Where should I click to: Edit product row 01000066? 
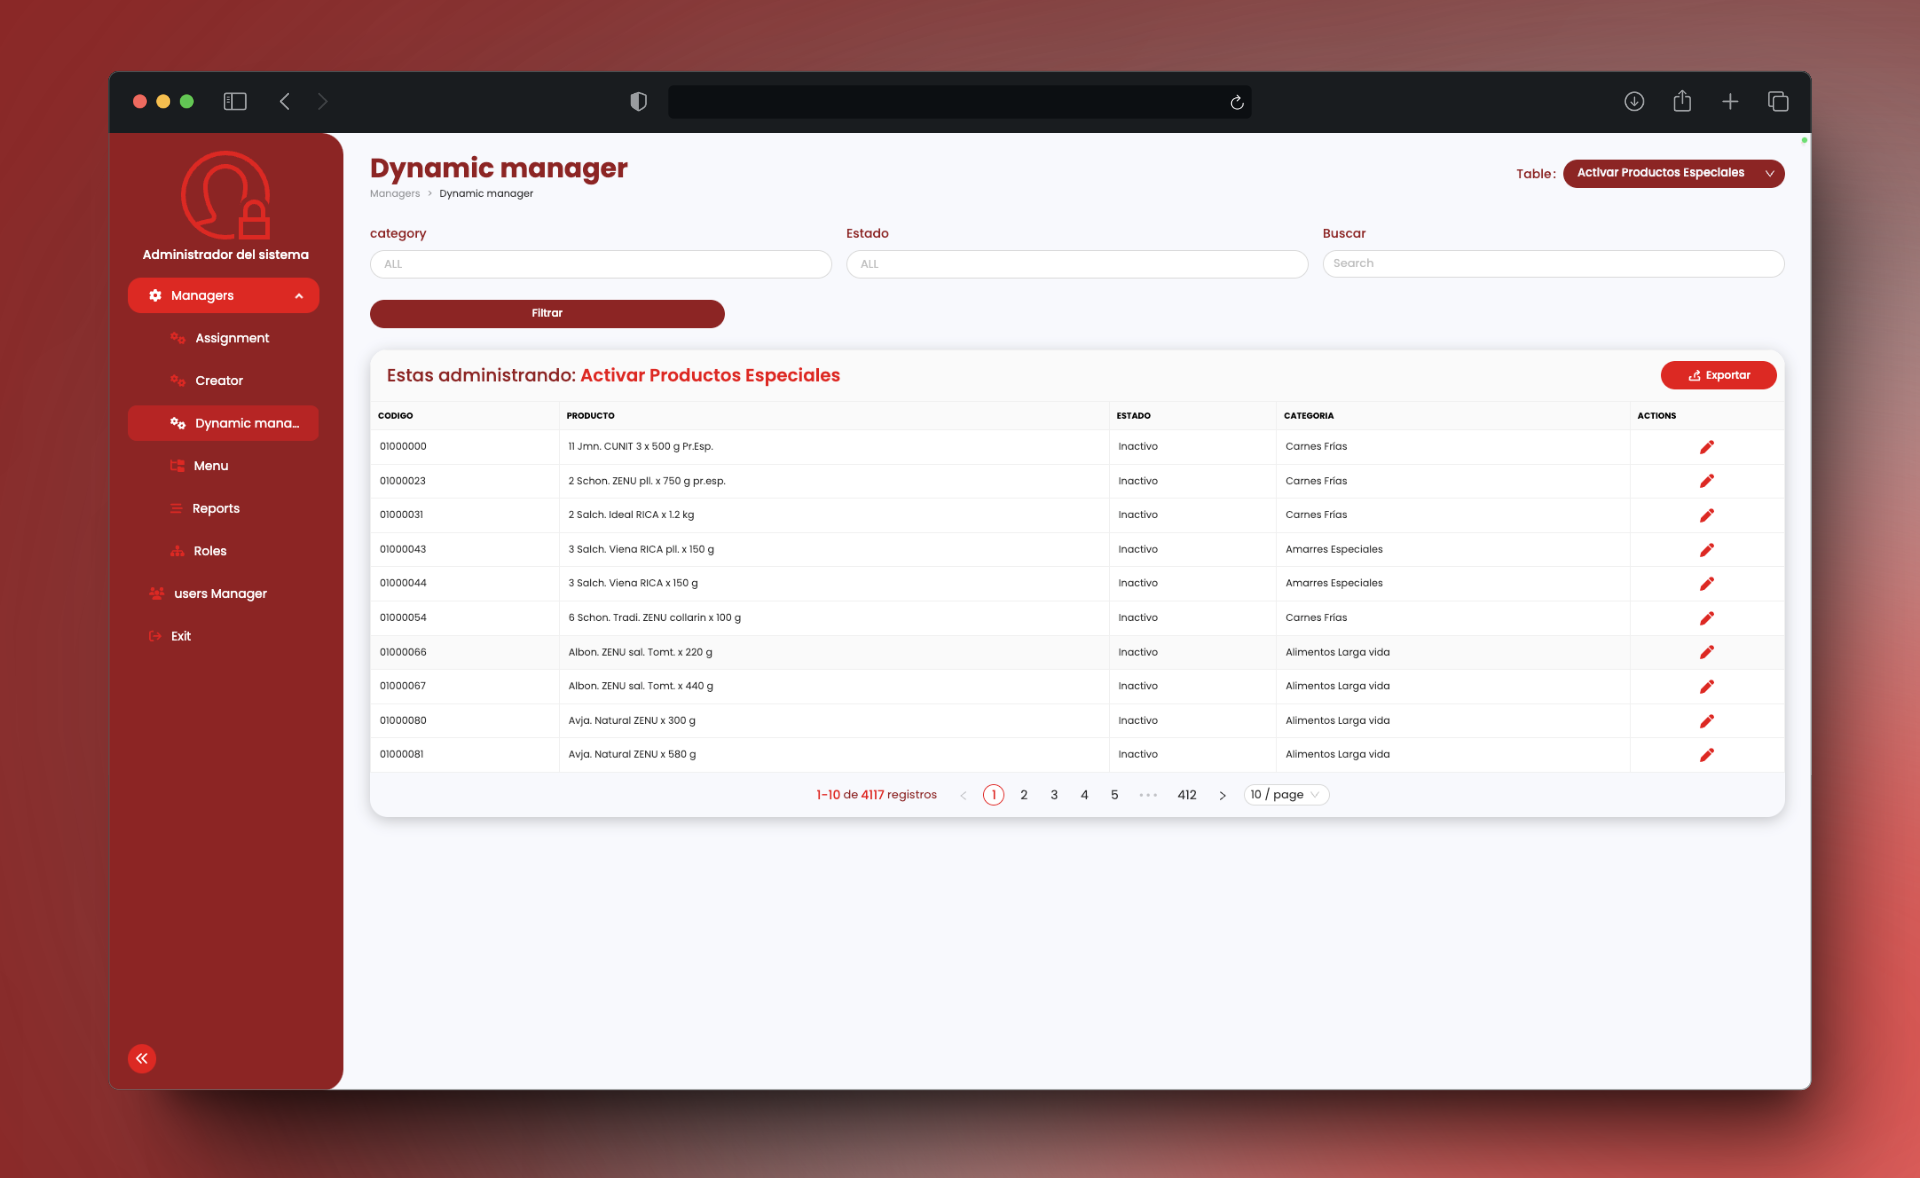click(1706, 652)
